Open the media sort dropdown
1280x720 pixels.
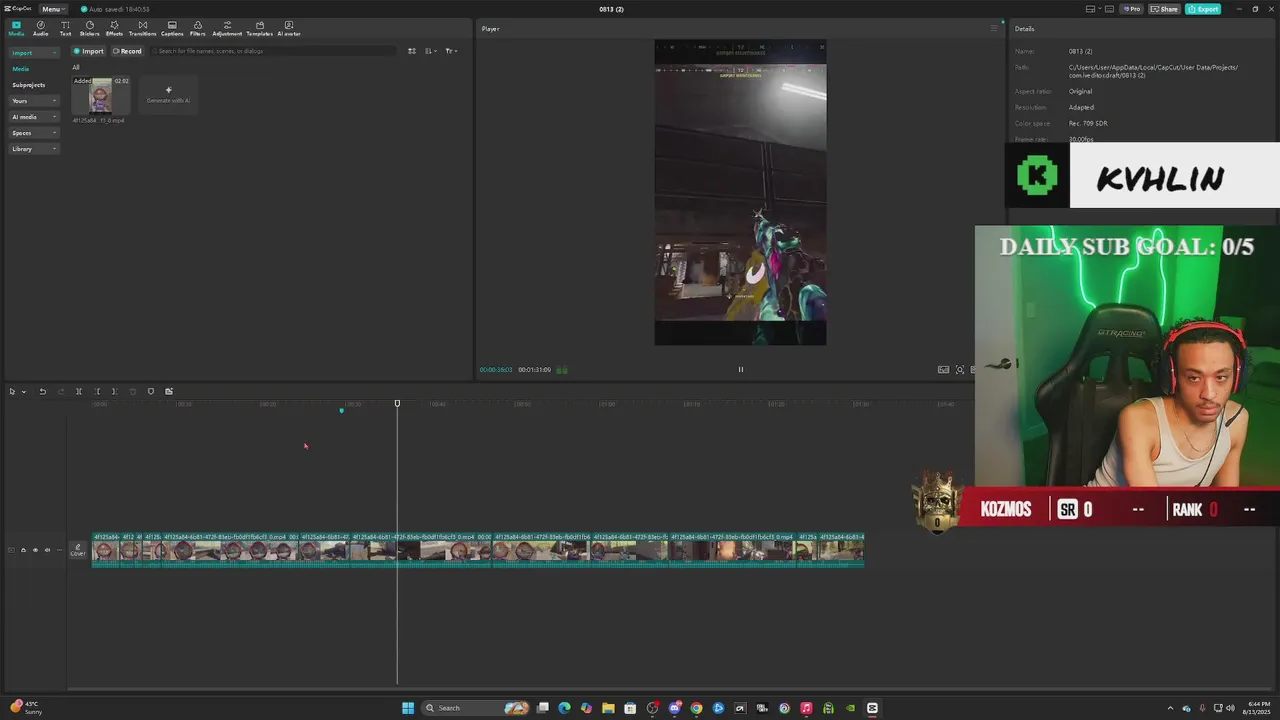pos(430,51)
